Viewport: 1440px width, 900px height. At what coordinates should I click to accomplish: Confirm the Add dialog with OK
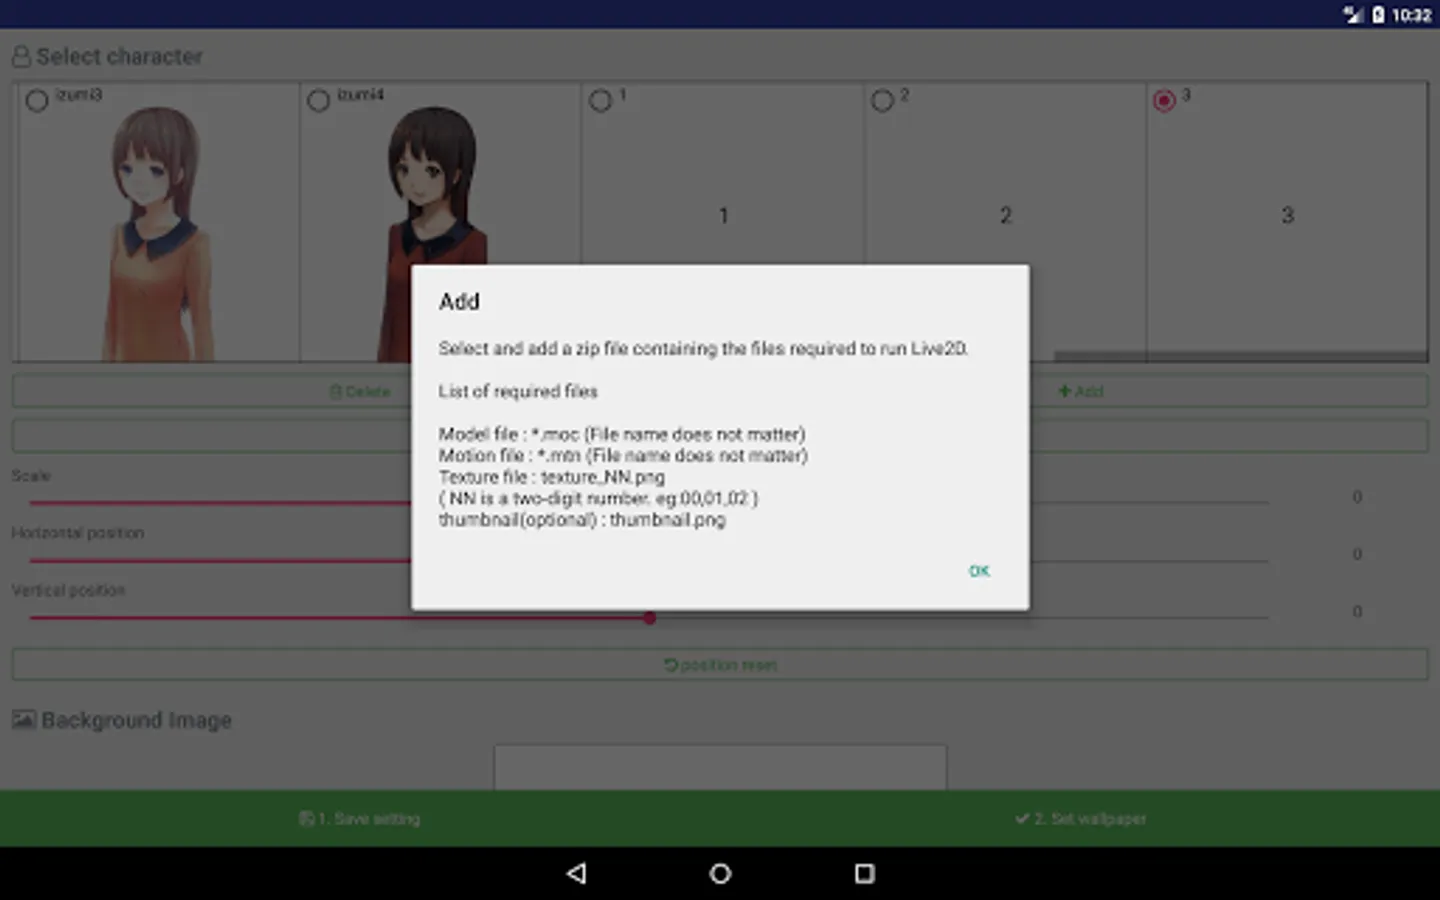click(979, 571)
